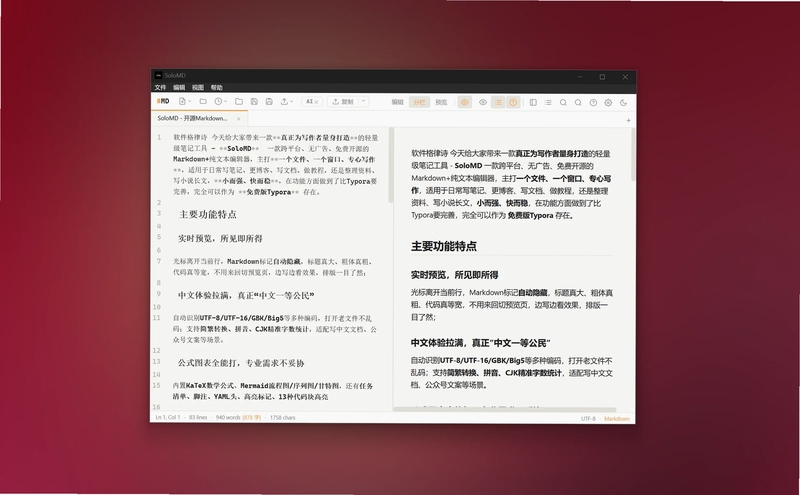
Task: Open the outline list icon
Action: pyautogui.click(x=548, y=103)
